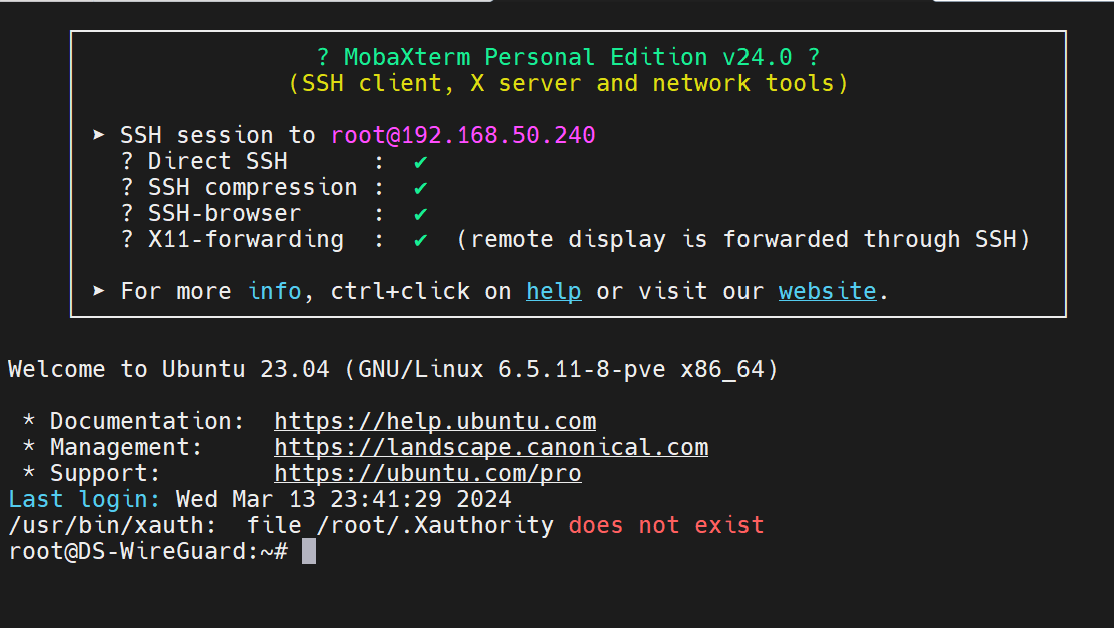Click the Documentation: label
Viewport: 1114px width, 628px height.
click(146, 421)
